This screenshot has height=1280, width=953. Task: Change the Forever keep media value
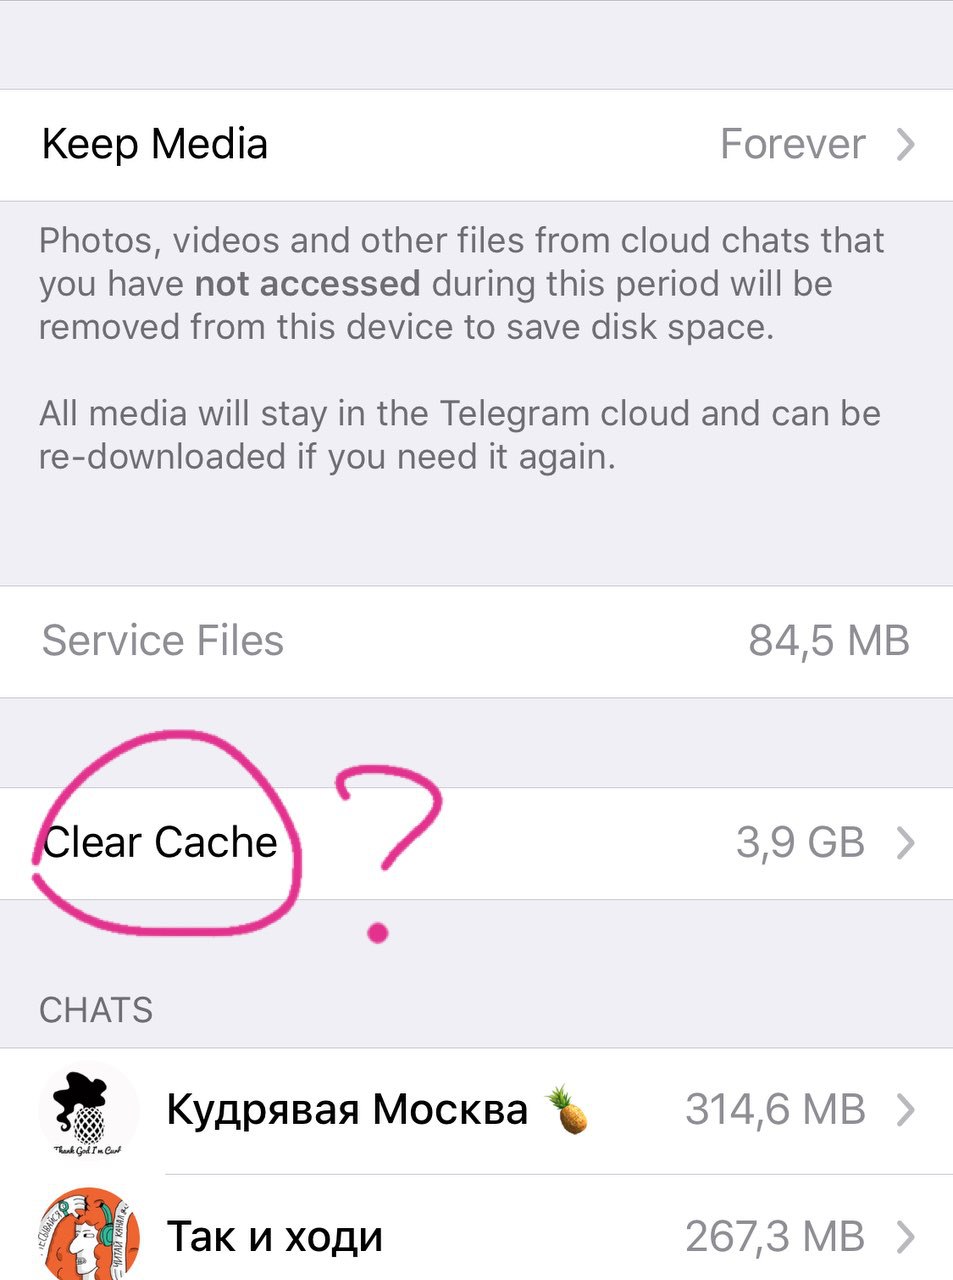[793, 144]
